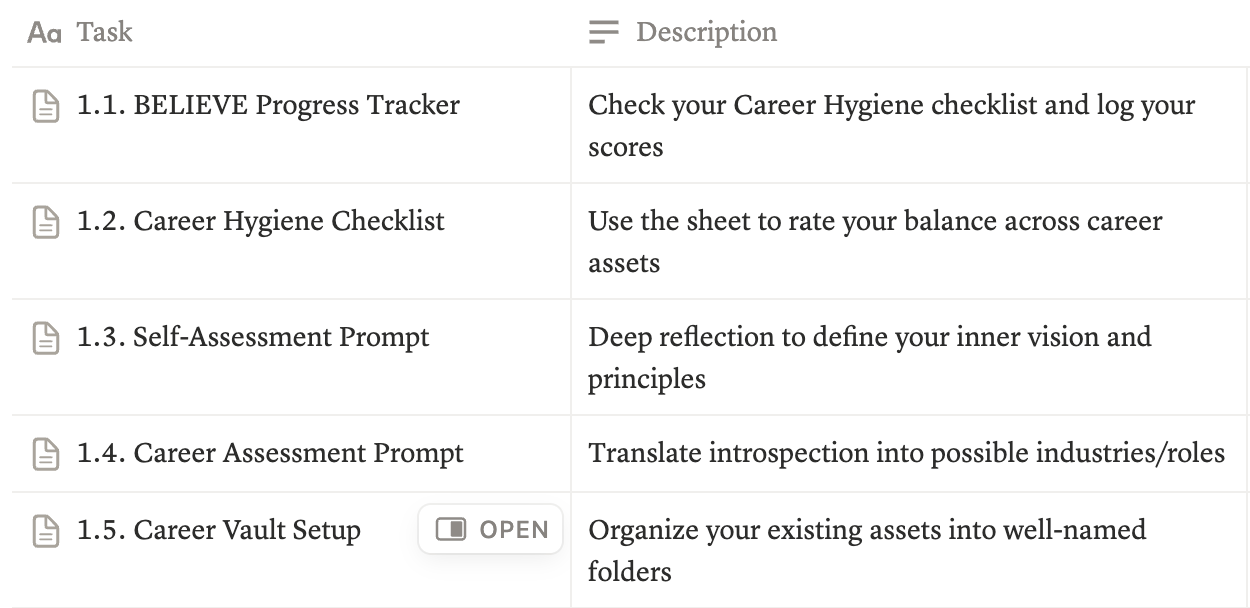
Task: Click the page icon beside Career Assessment Prompt
Action: click(46, 454)
